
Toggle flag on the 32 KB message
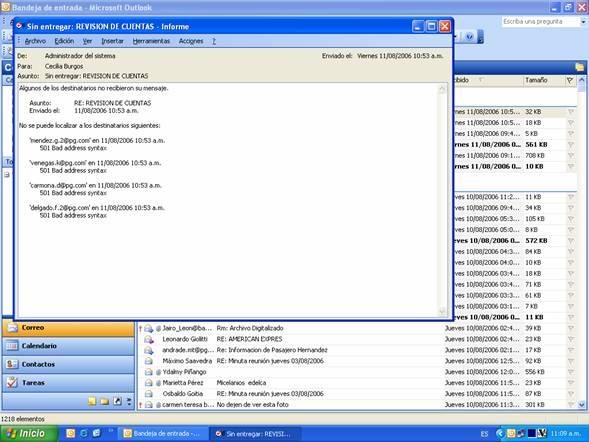(x=571, y=112)
